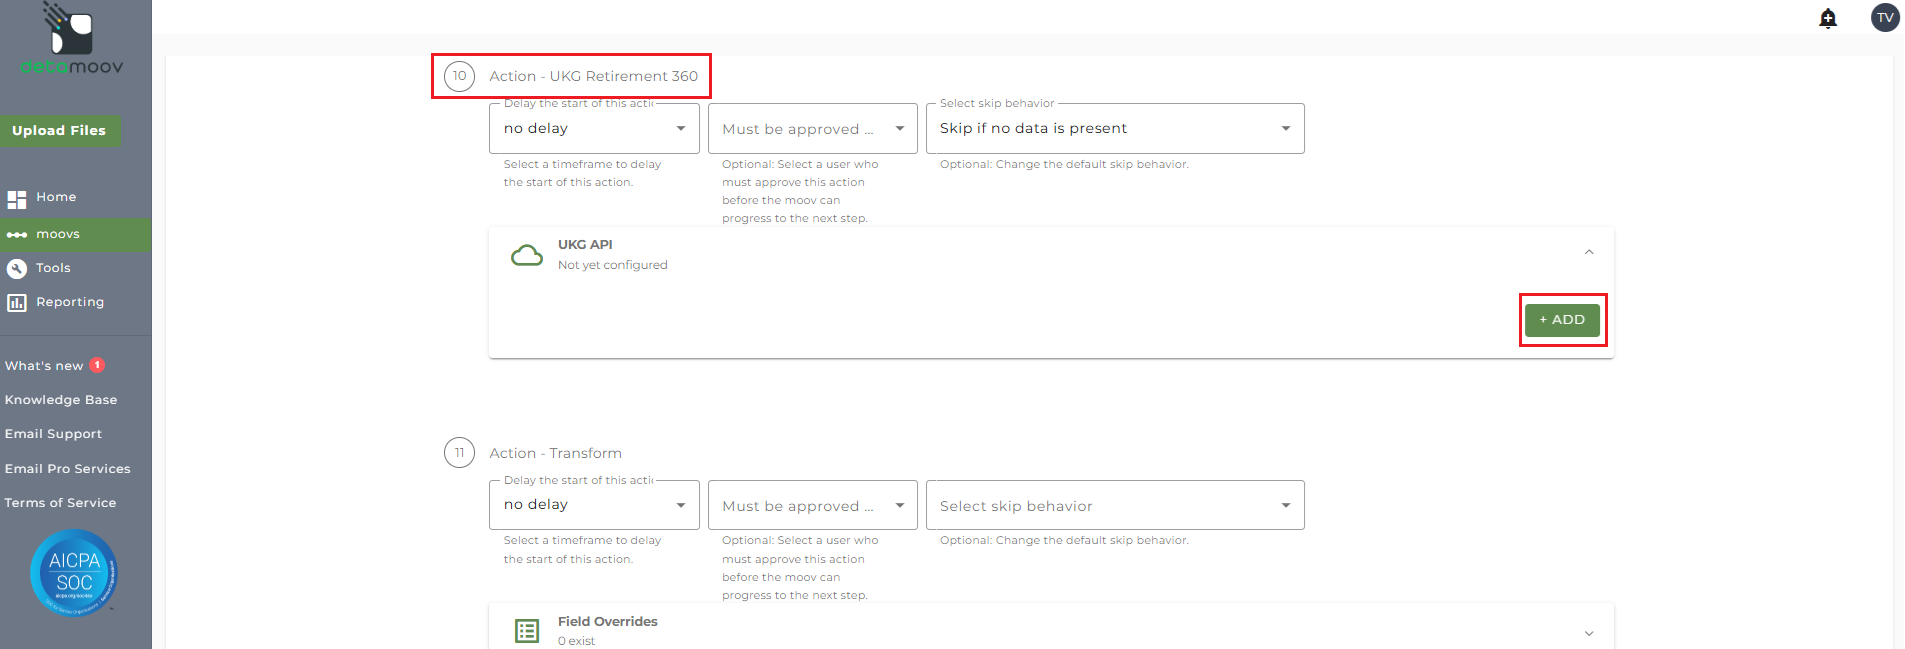
Task: Open 'Select skip behavior' dropdown for Transform
Action: [x=1114, y=506]
